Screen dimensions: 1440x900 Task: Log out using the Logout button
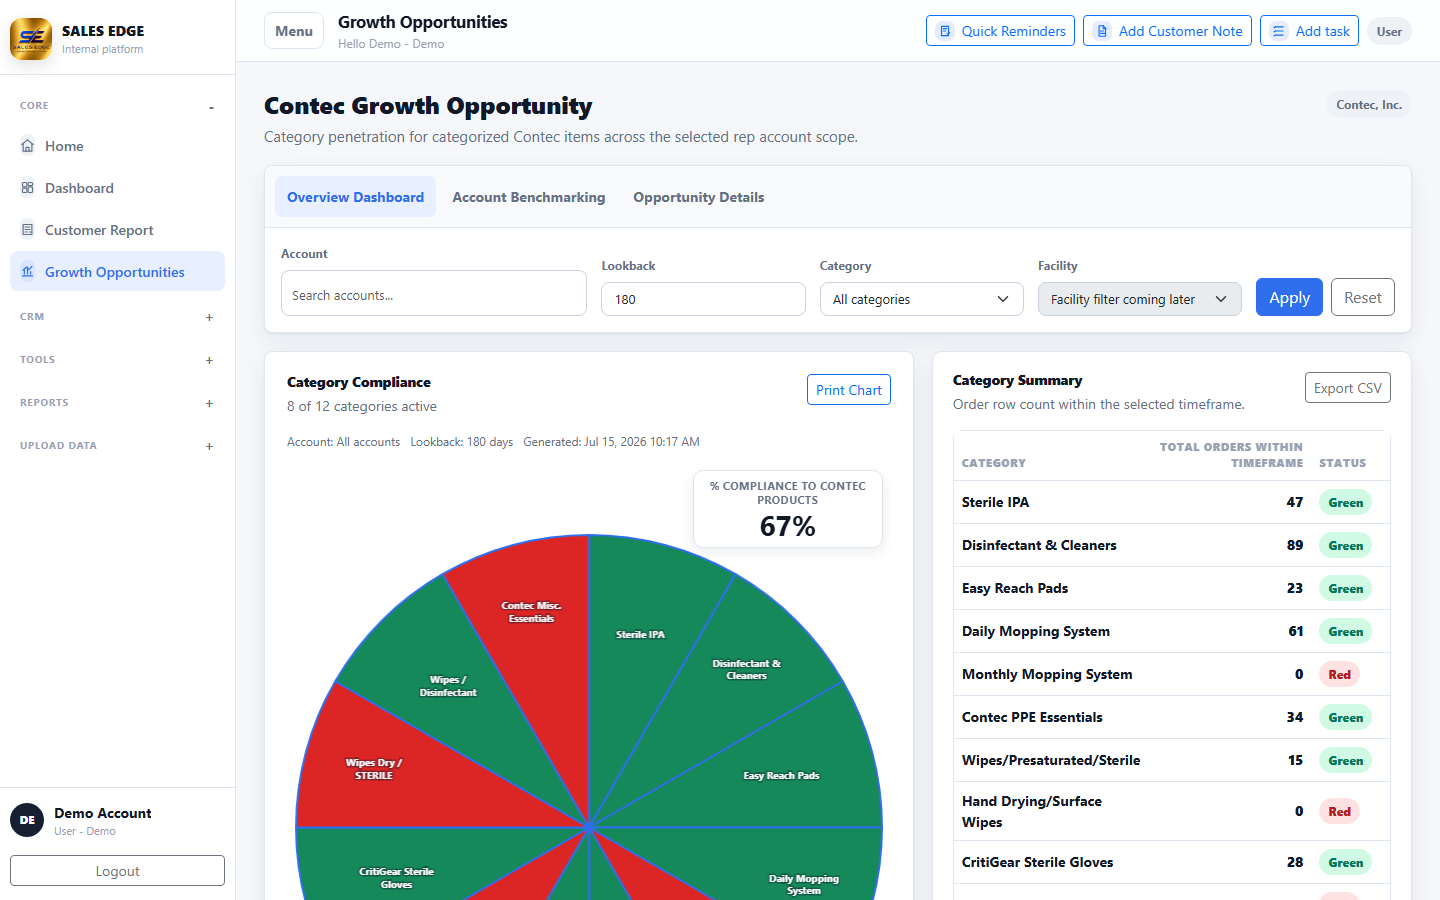117,871
